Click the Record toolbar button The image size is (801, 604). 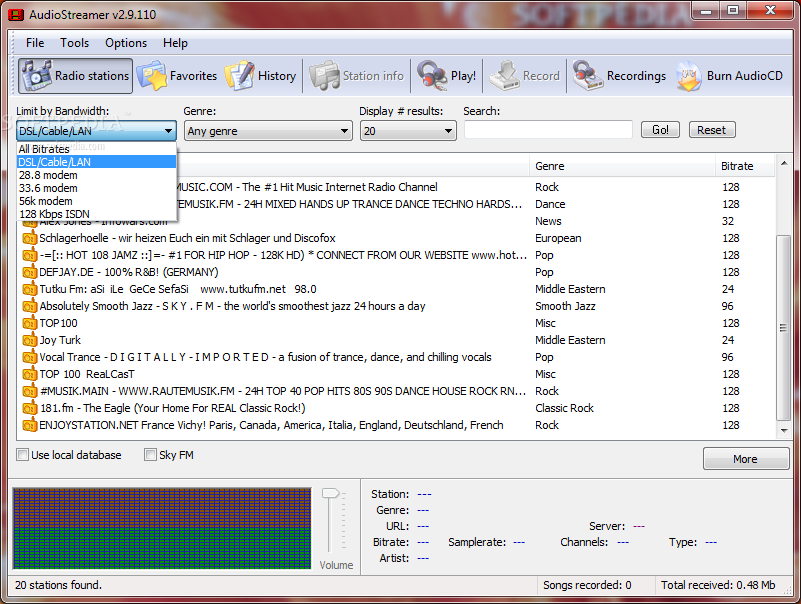(x=525, y=76)
